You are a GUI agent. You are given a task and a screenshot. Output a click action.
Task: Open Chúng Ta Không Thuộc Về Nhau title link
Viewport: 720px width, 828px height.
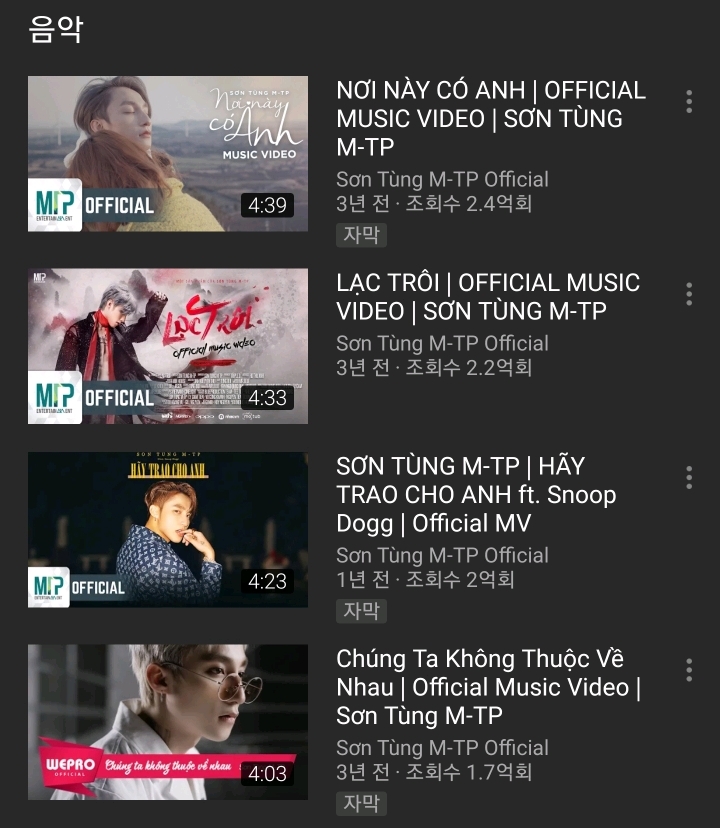[489, 687]
